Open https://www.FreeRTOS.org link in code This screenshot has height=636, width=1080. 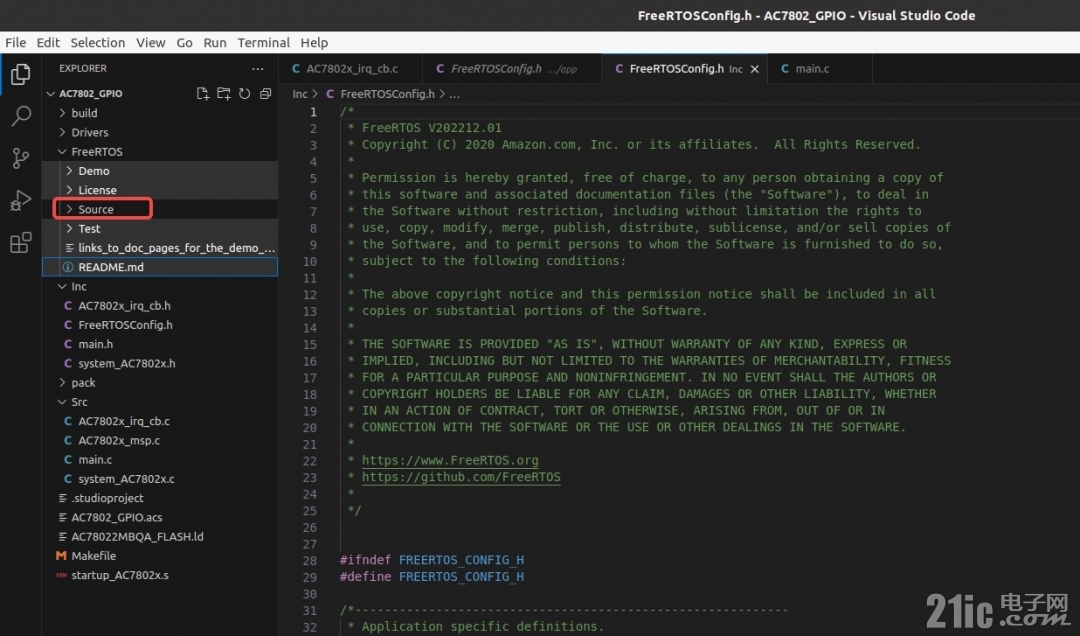pyautogui.click(x=450, y=460)
